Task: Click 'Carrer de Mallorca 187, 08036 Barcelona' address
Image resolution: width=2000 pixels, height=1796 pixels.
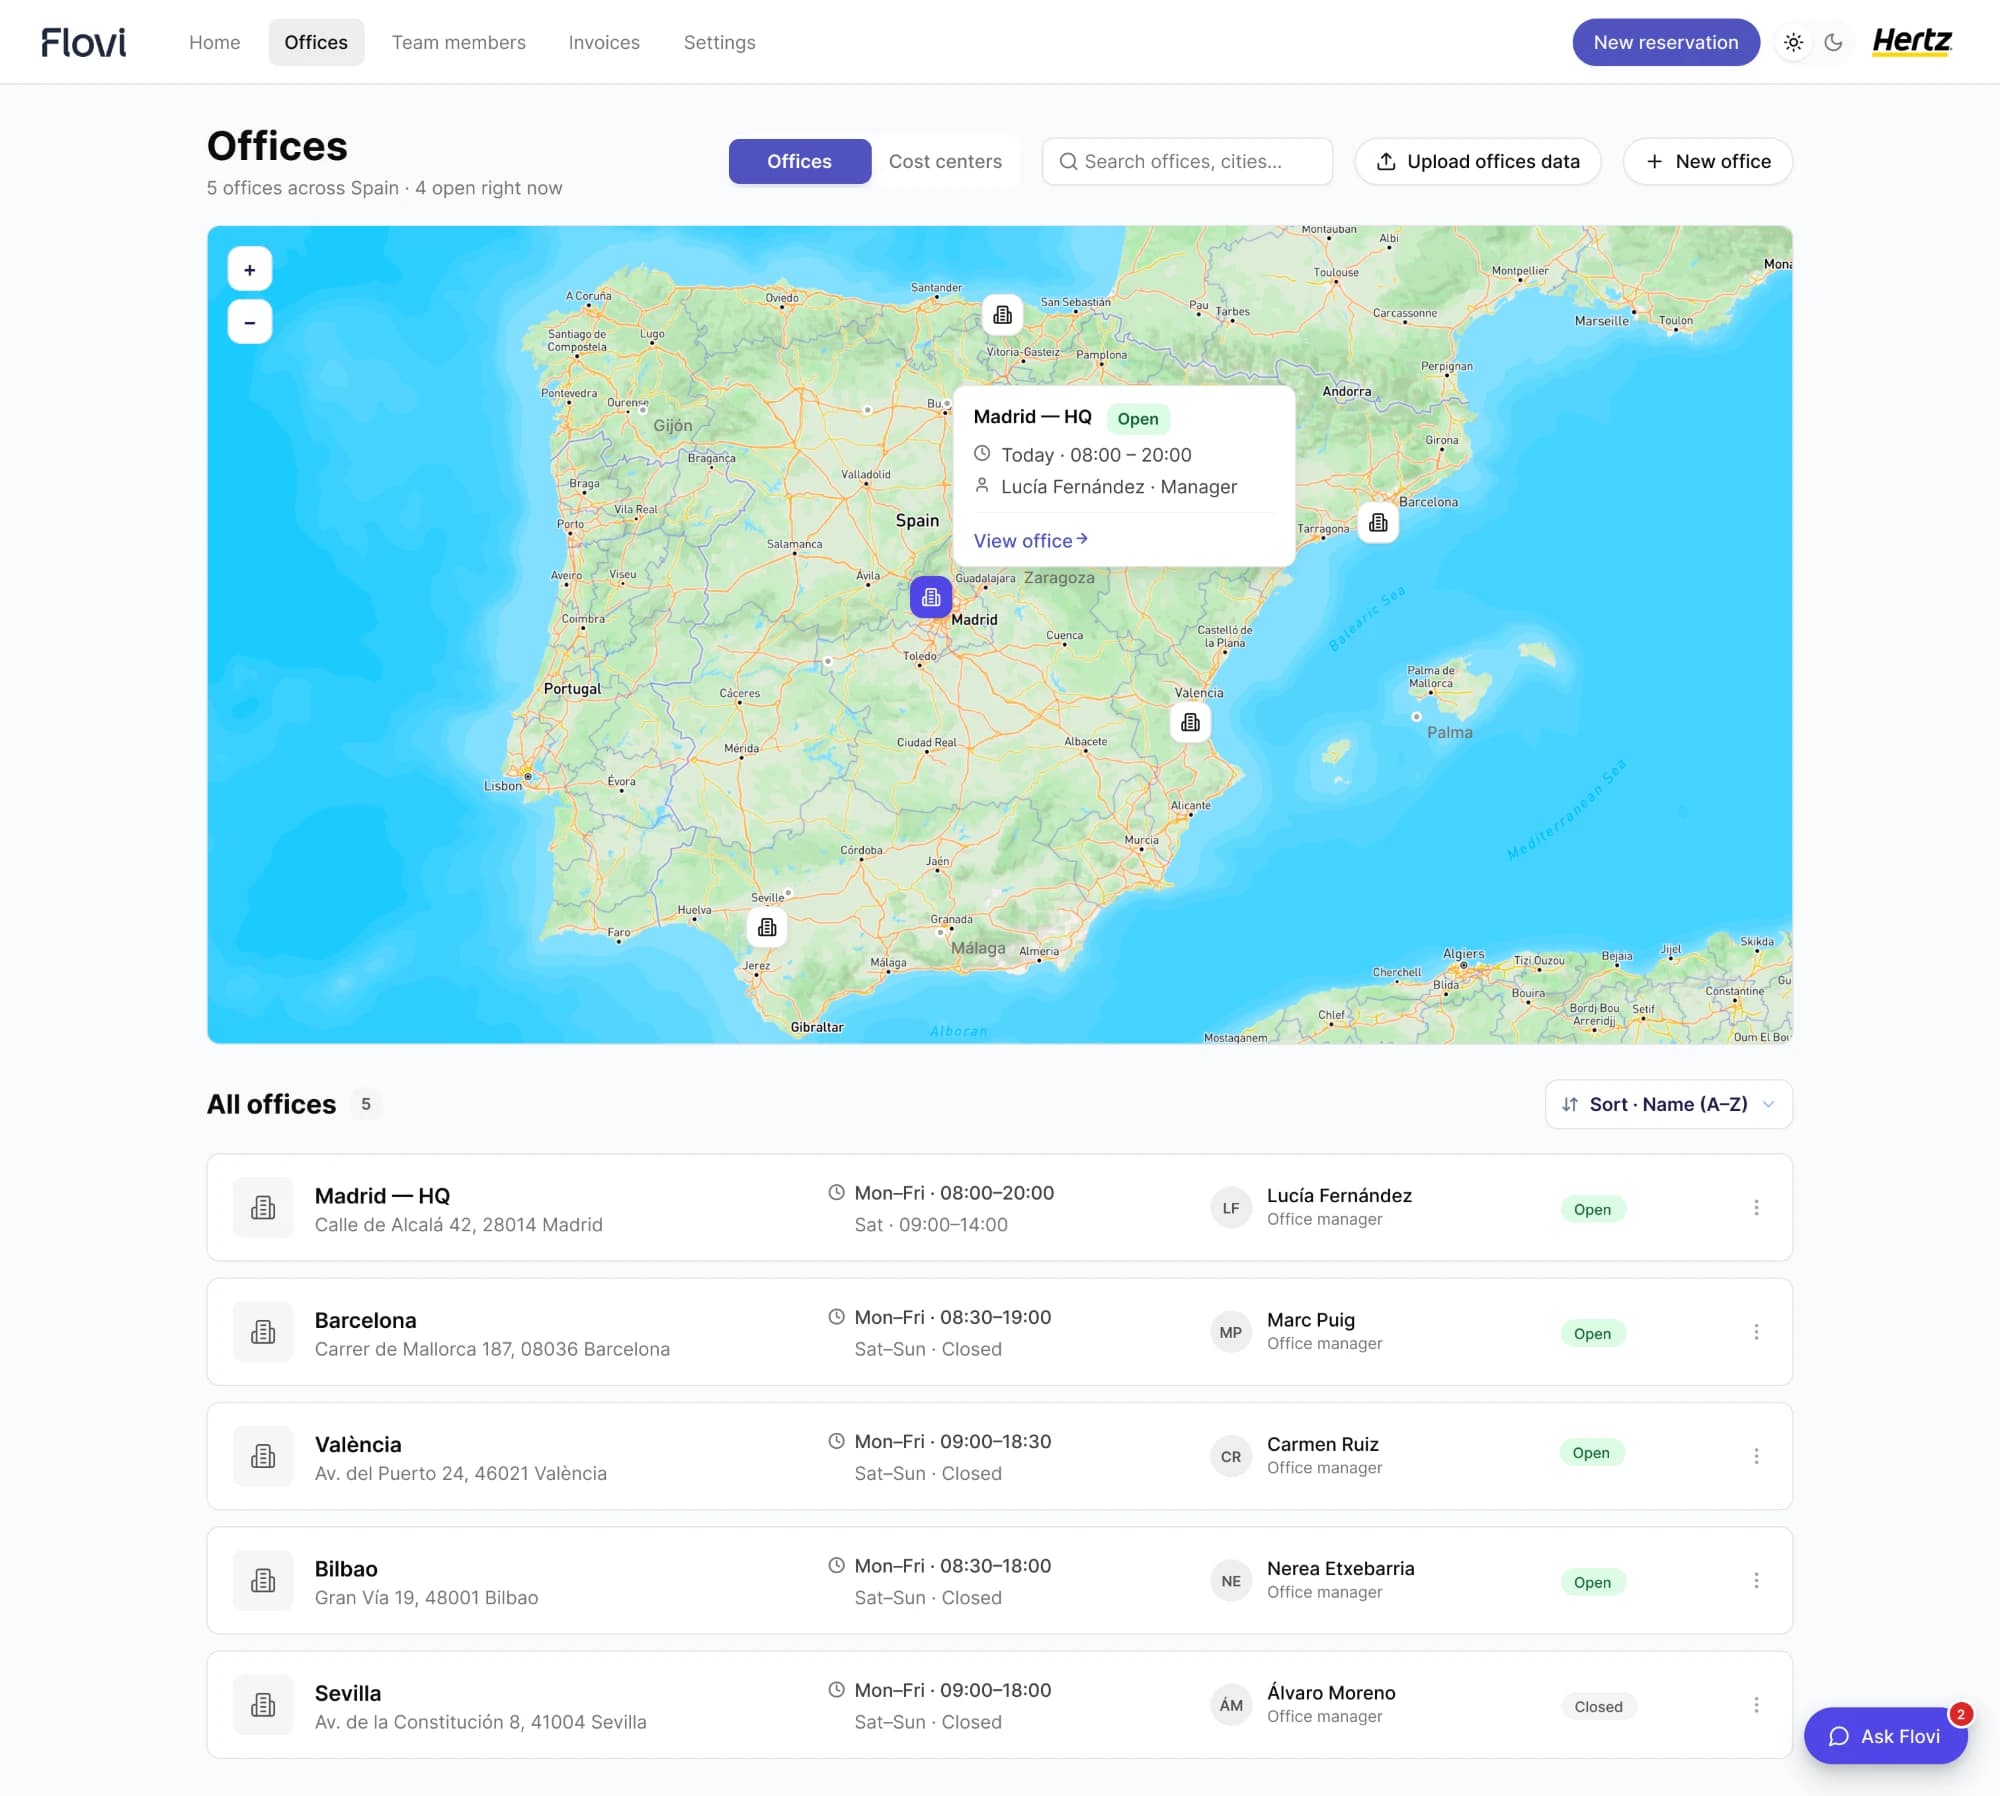Action: pyautogui.click(x=492, y=1348)
